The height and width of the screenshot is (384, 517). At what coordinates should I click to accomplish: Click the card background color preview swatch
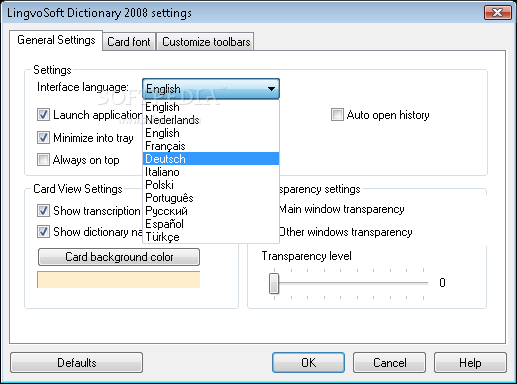click(119, 279)
